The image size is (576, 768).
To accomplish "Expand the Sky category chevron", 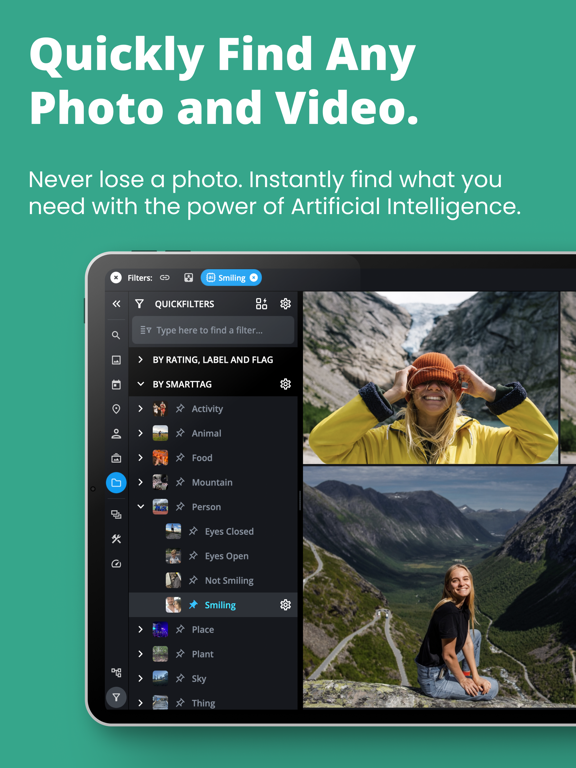I will (x=140, y=678).
